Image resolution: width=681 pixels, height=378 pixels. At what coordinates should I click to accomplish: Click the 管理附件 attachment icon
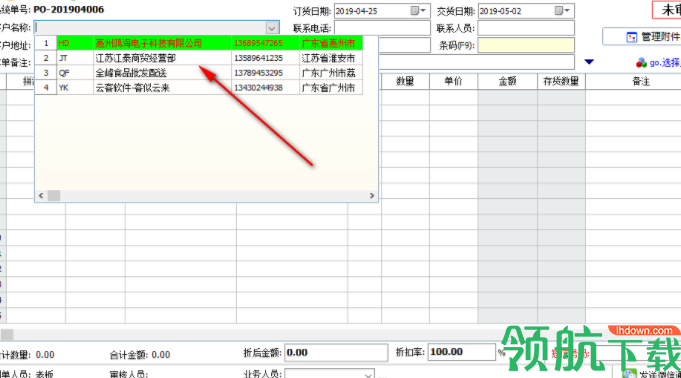tap(631, 37)
